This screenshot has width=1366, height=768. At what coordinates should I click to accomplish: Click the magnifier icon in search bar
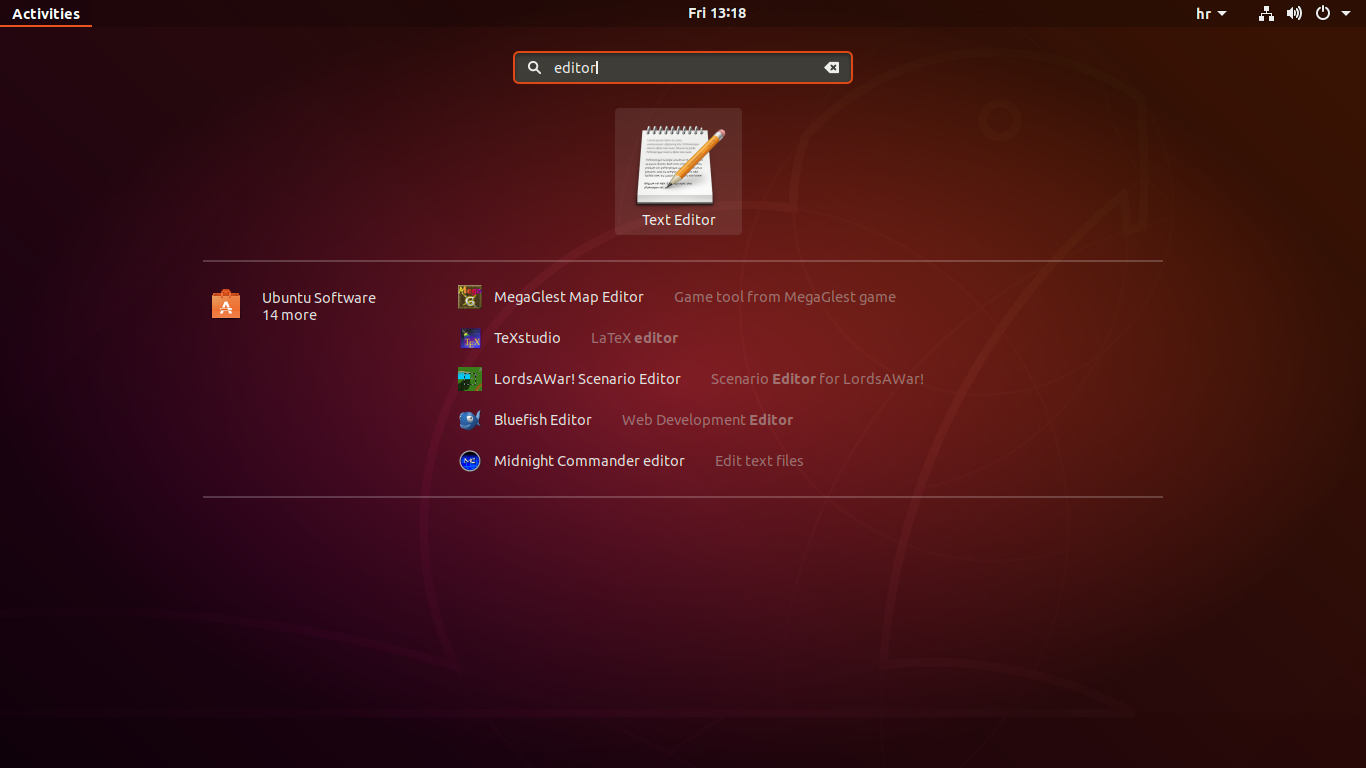tap(534, 68)
